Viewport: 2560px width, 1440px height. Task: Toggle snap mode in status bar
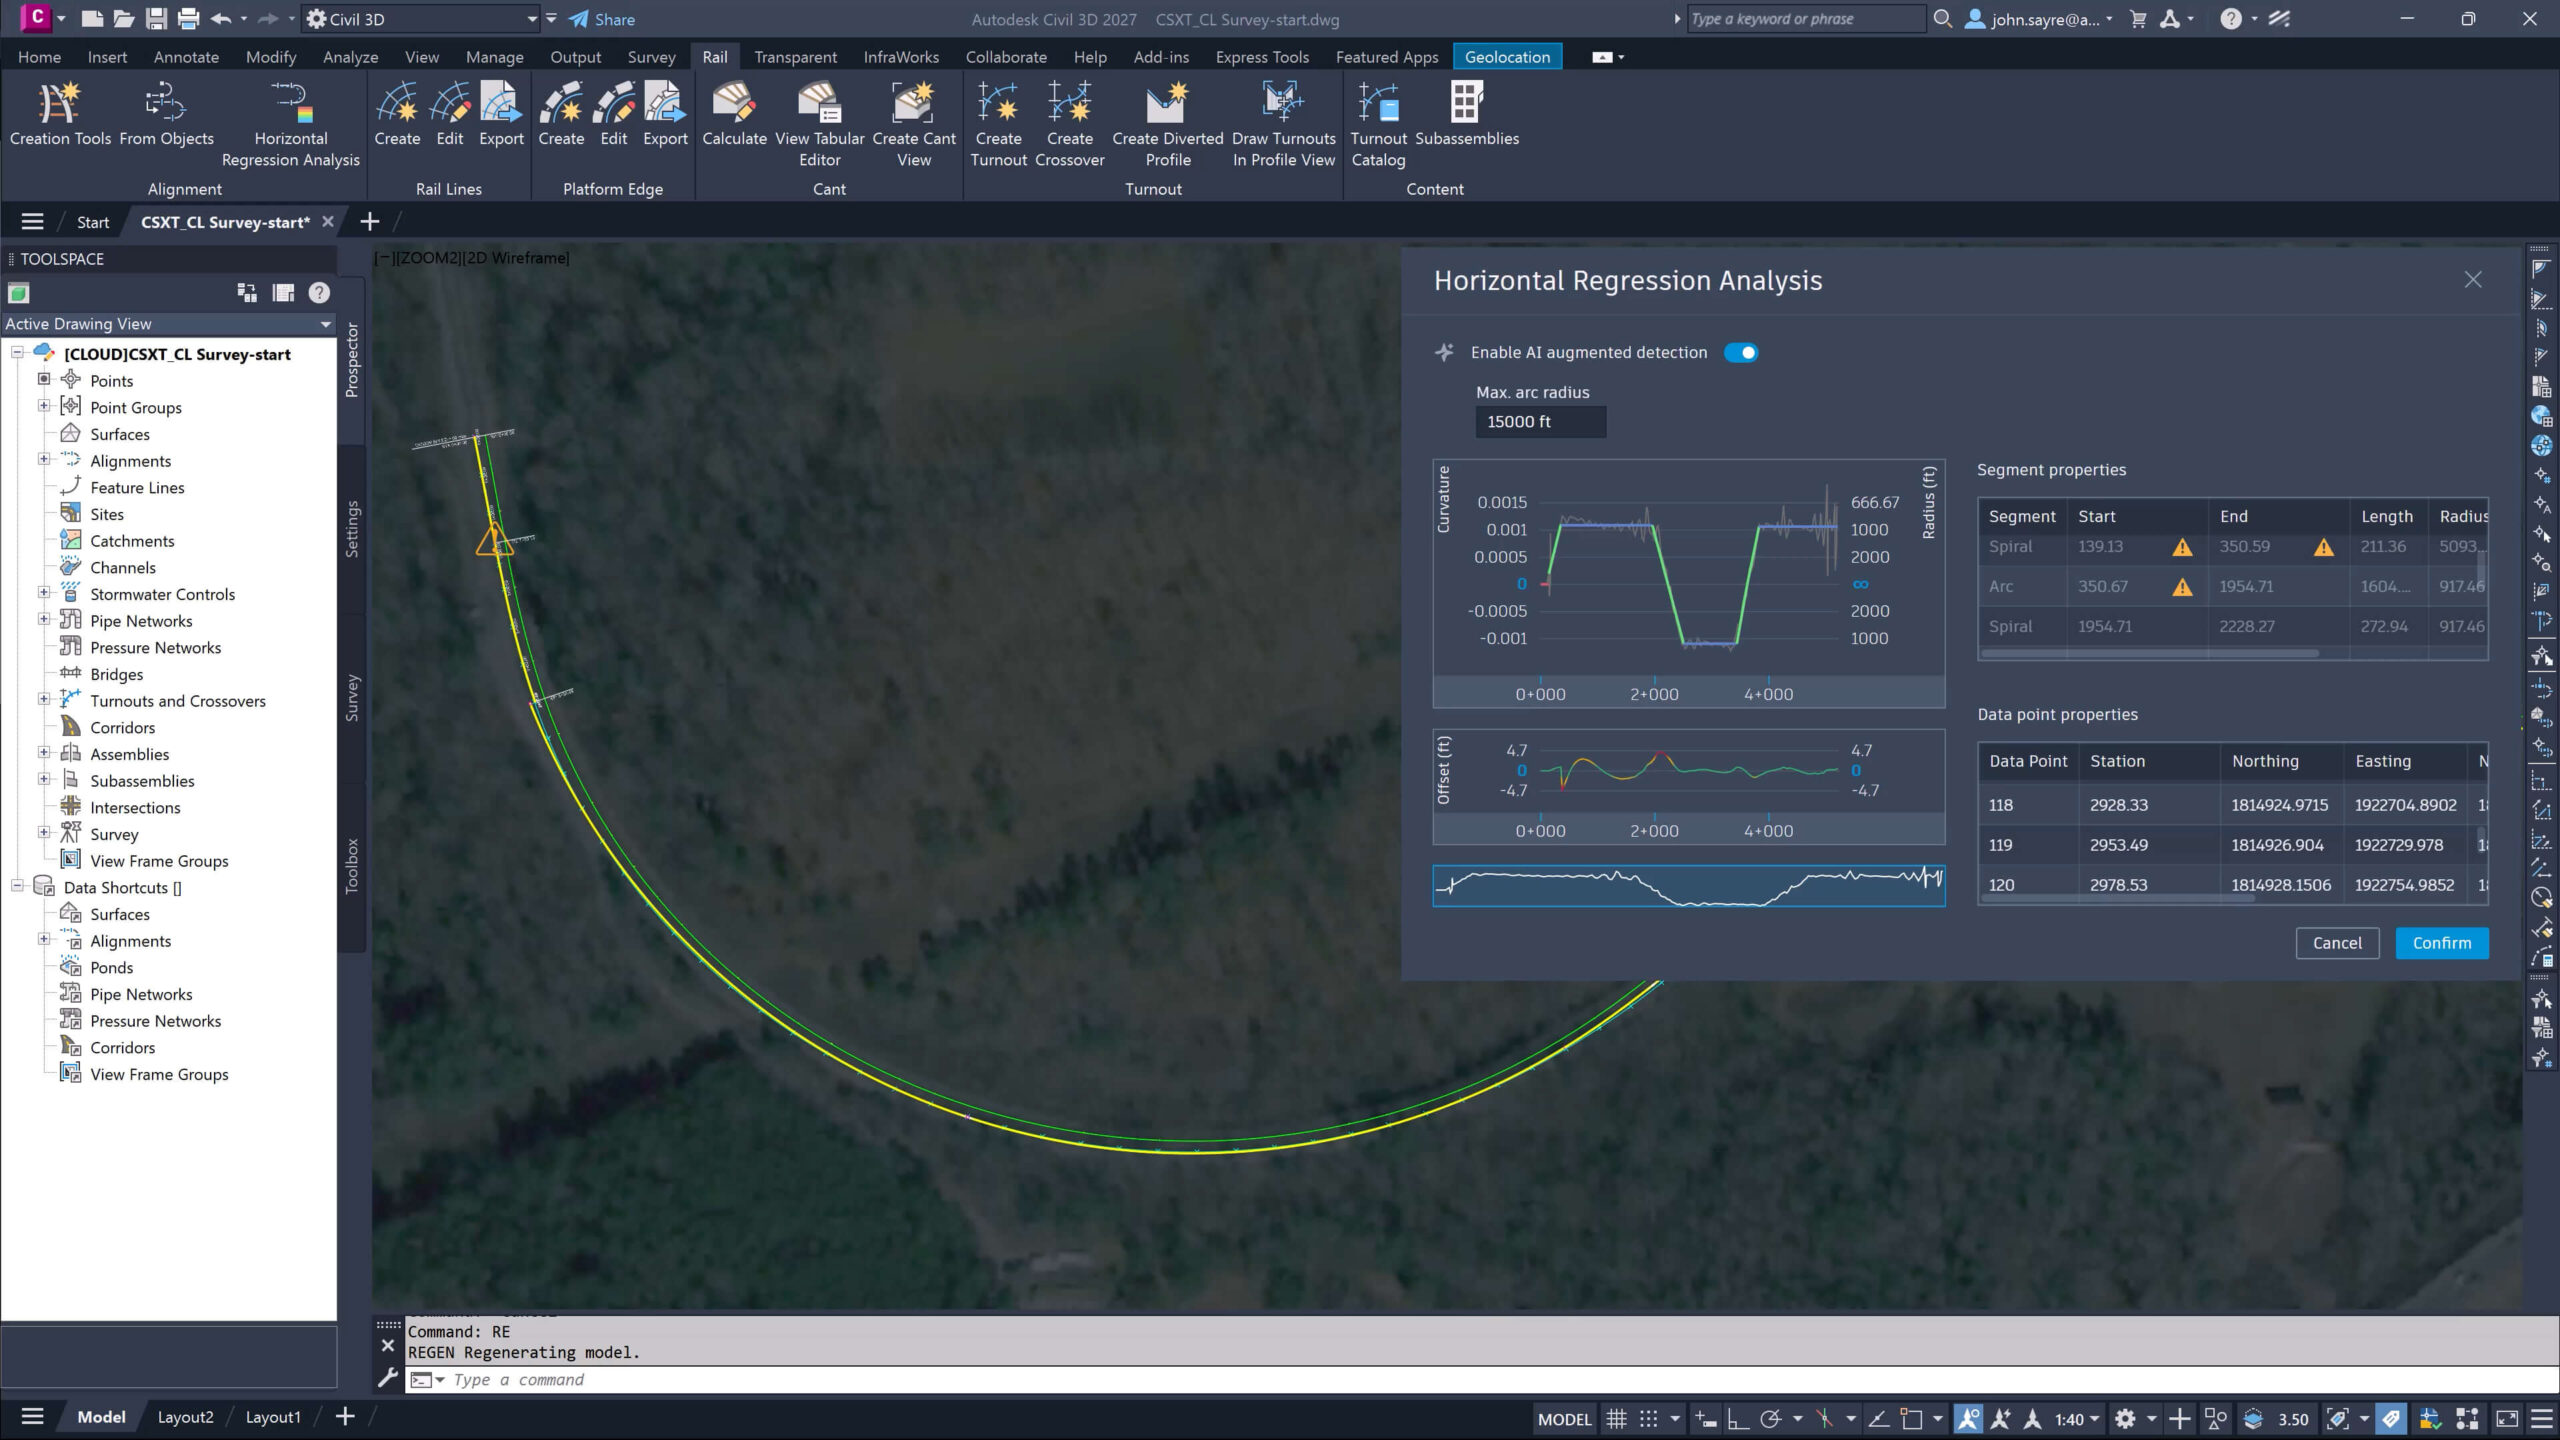coord(1648,1419)
